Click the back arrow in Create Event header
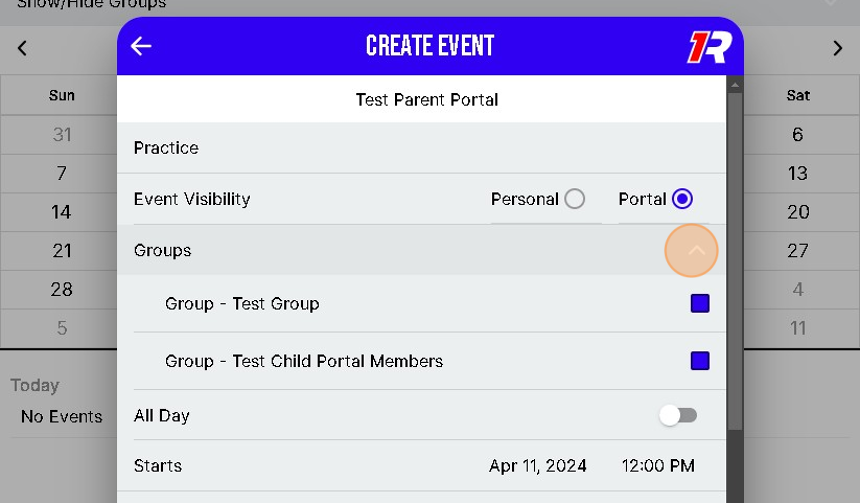Viewport: 860px width, 503px height. [x=141, y=46]
